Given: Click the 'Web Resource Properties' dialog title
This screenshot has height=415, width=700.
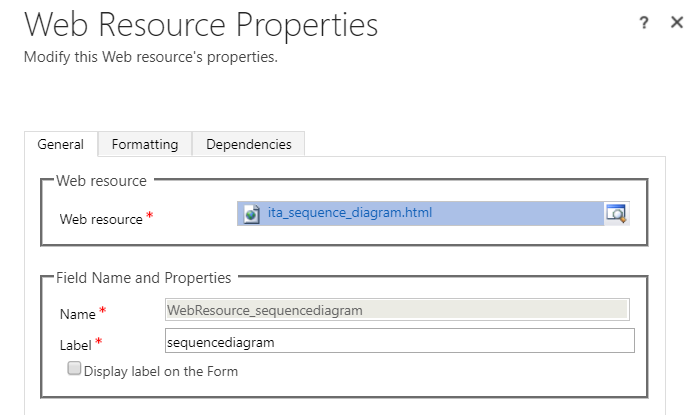Looking at the screenshot, I should [201, 26].
